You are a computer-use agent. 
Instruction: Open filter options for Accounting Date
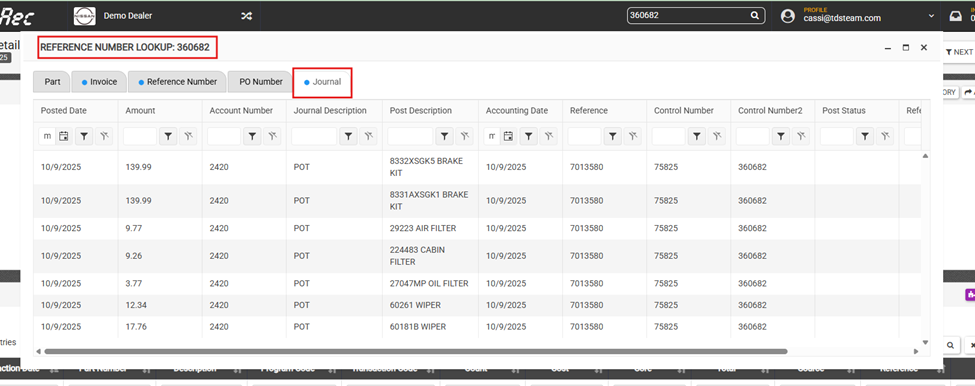pyautogui.click(x=529, y=136)
